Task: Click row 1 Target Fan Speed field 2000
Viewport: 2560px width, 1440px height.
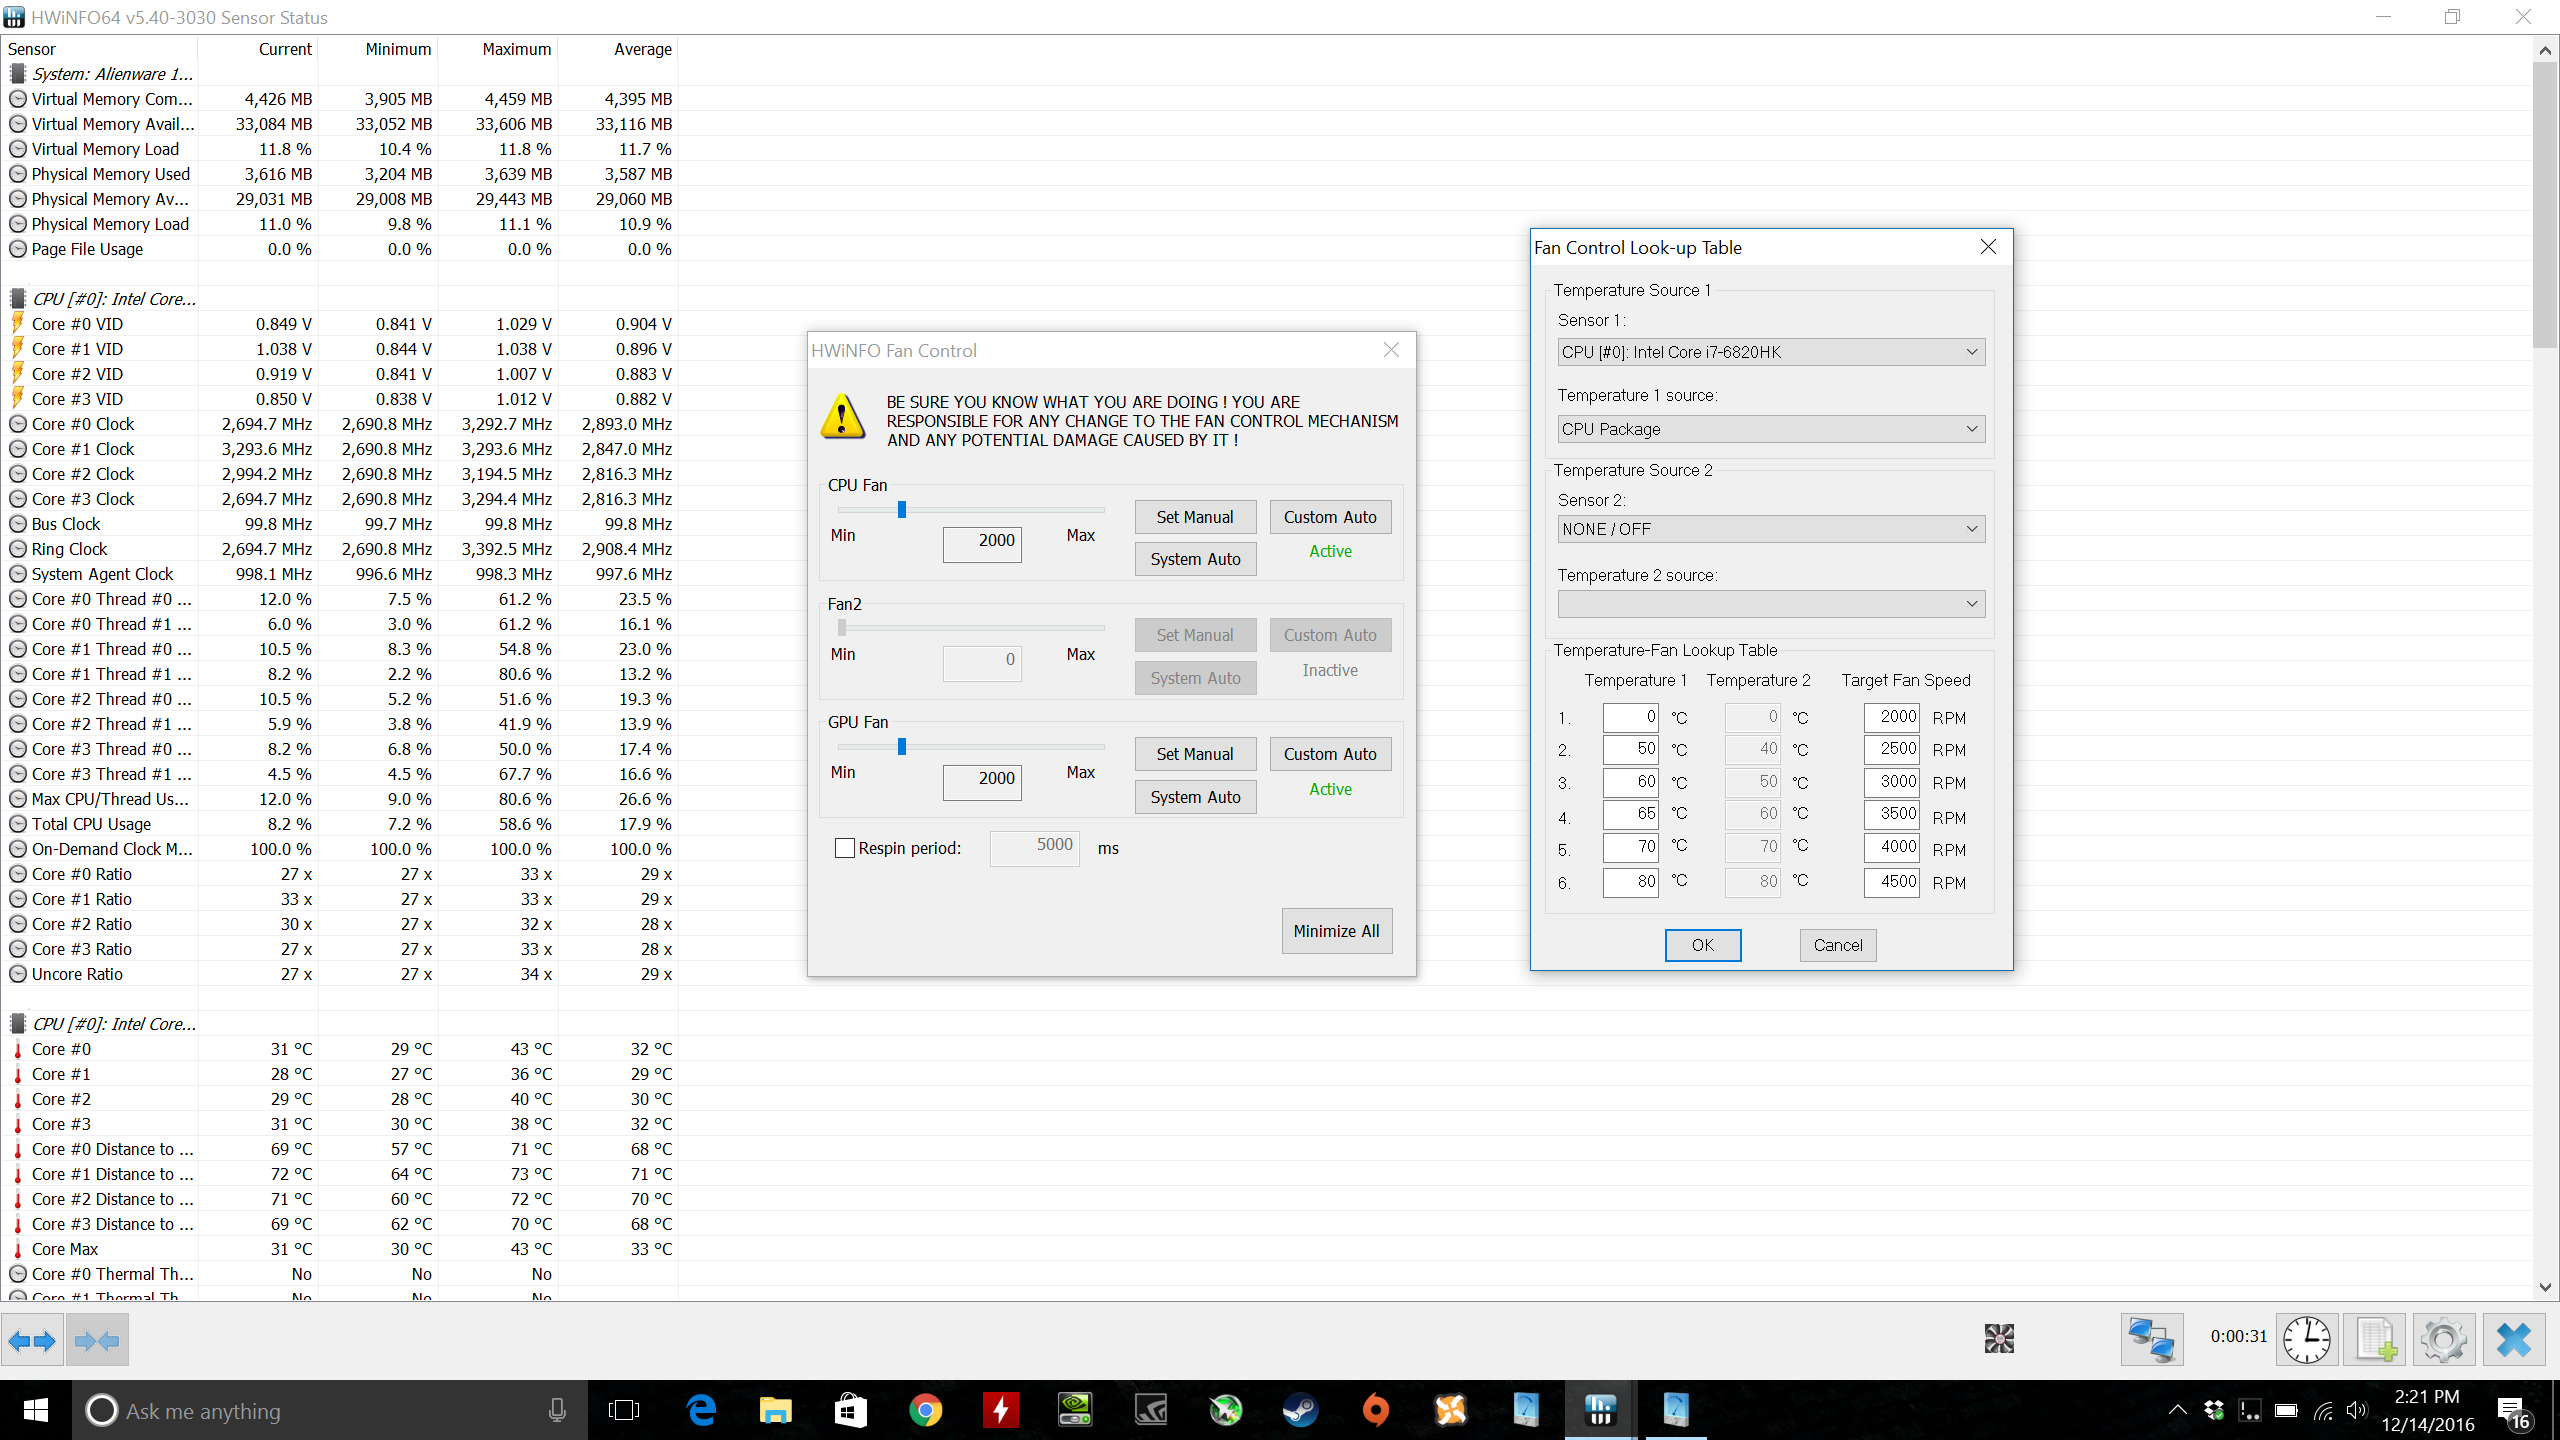Action: 1891,717
